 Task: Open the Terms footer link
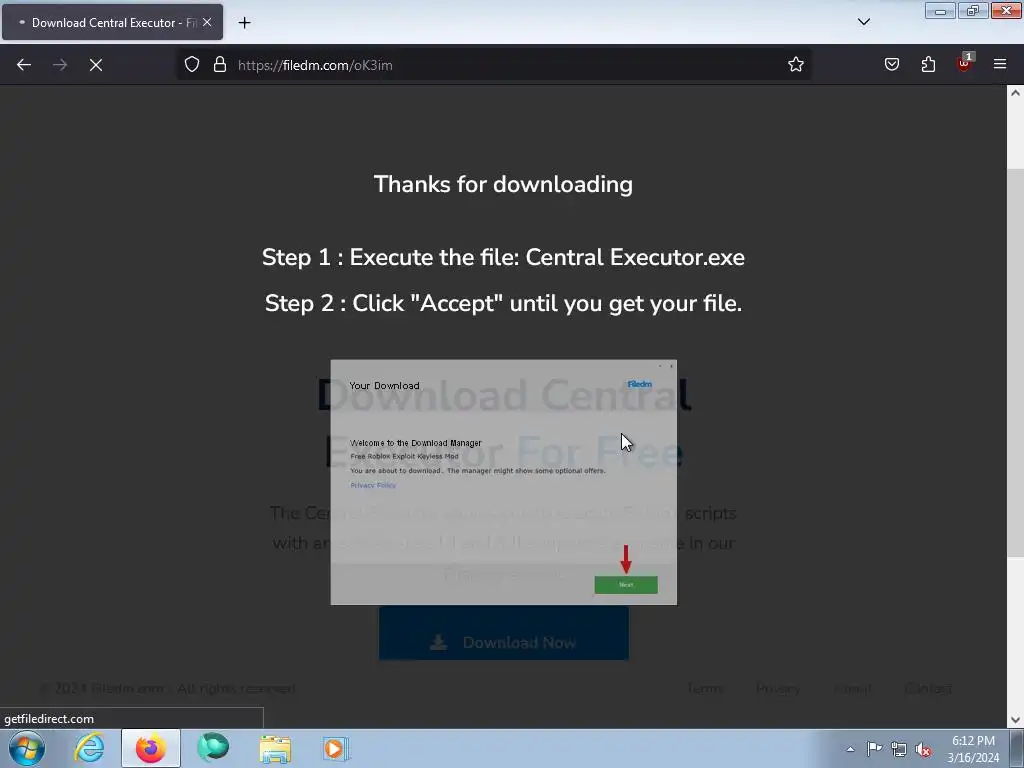[705, 688]
